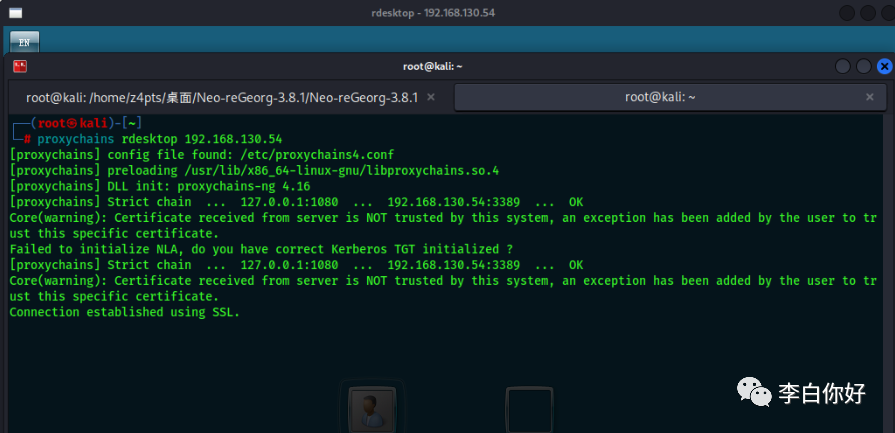Click the 'proxychains rdesktop 192.168.130.54' command line

pos(160,139)
